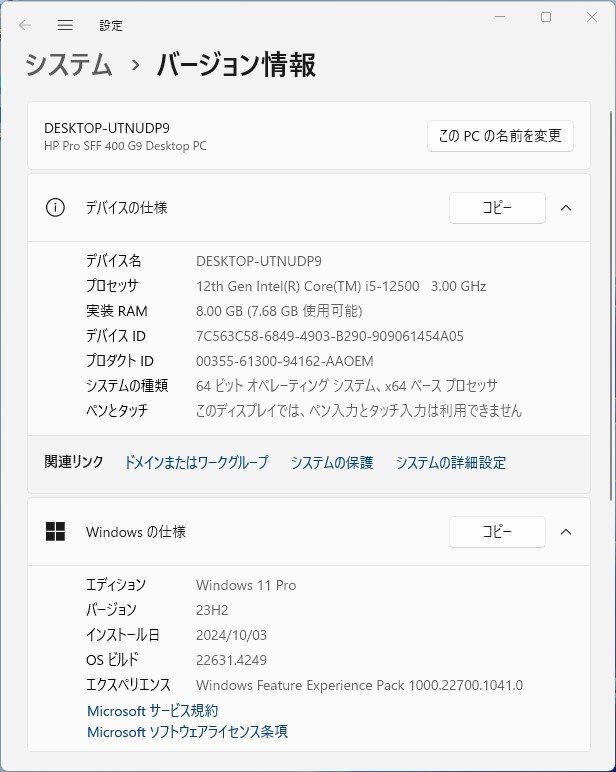Click the 実装 RAM row label
616x772 pixels.
[x=117, y=311]
